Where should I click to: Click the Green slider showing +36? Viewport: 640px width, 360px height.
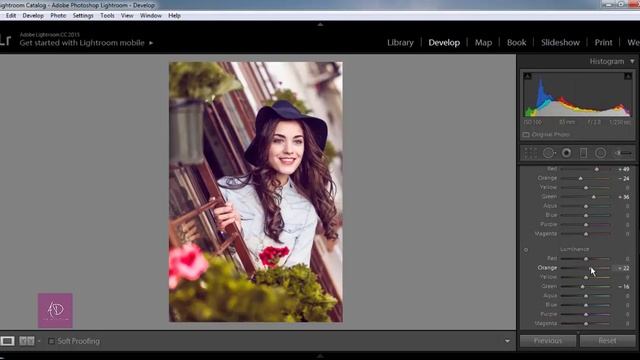(x=585, y=197)
